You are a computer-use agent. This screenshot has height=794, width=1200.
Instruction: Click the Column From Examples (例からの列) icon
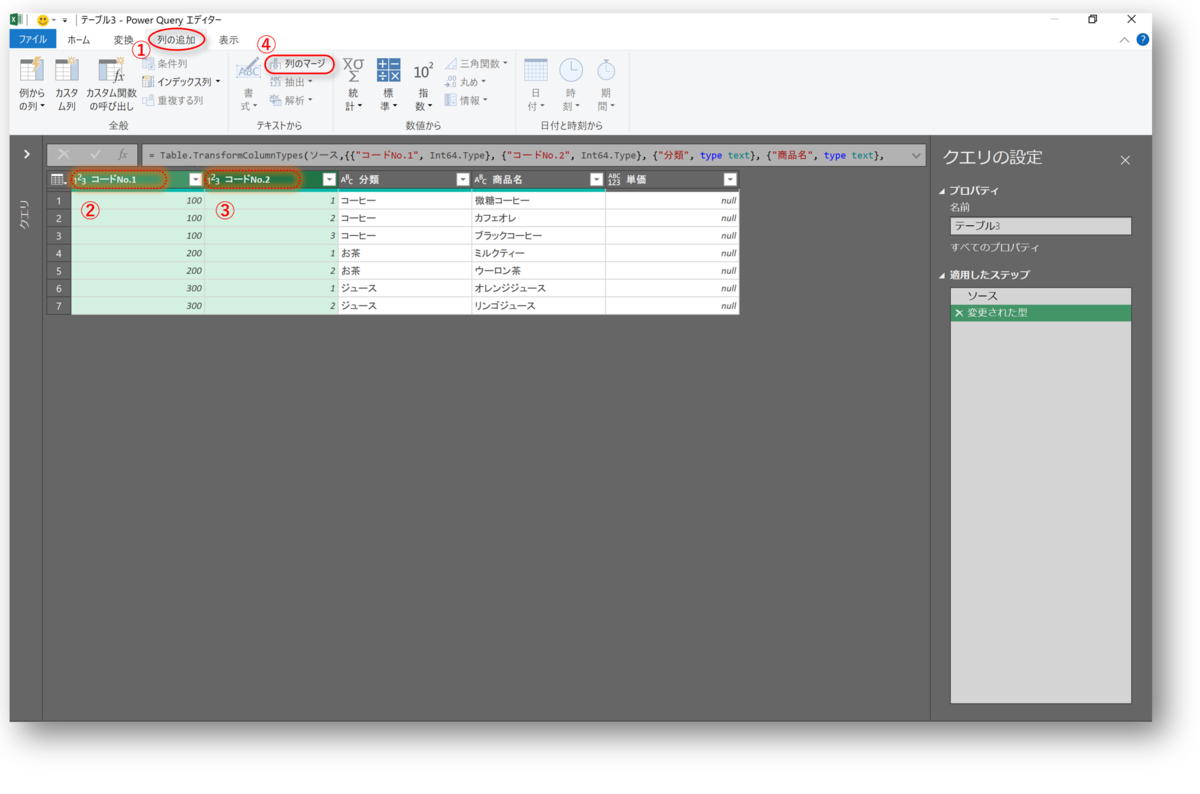[31, 70]
